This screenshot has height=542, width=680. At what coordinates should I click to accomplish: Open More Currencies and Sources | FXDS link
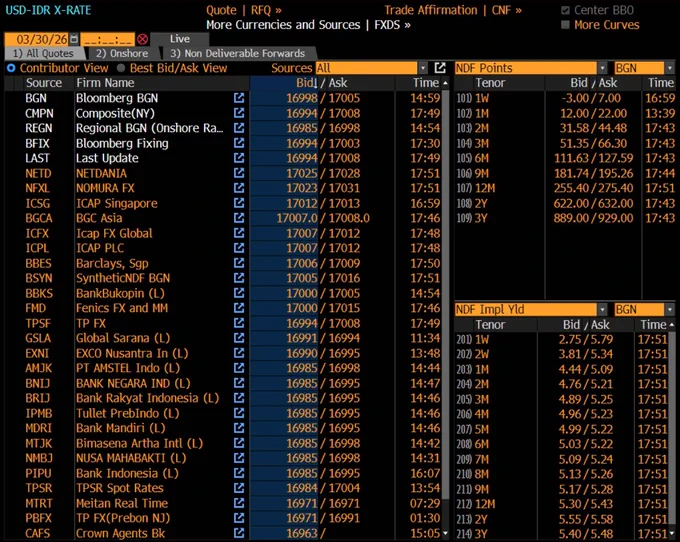pos(308,25)
